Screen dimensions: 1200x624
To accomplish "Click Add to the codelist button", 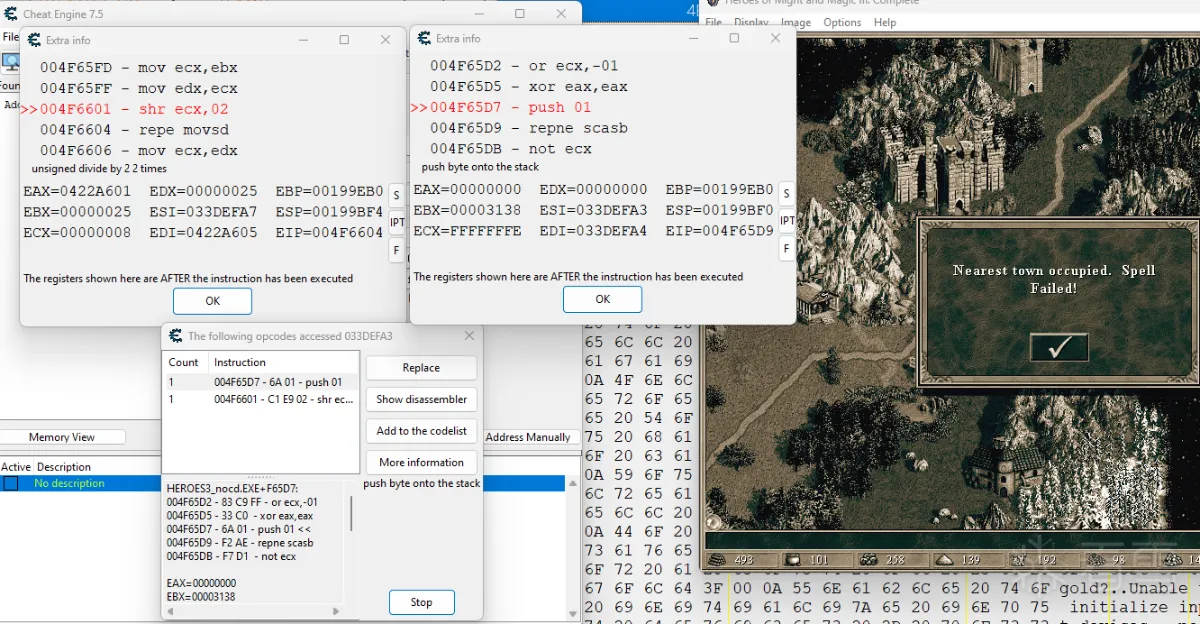I will coord(421,431).
